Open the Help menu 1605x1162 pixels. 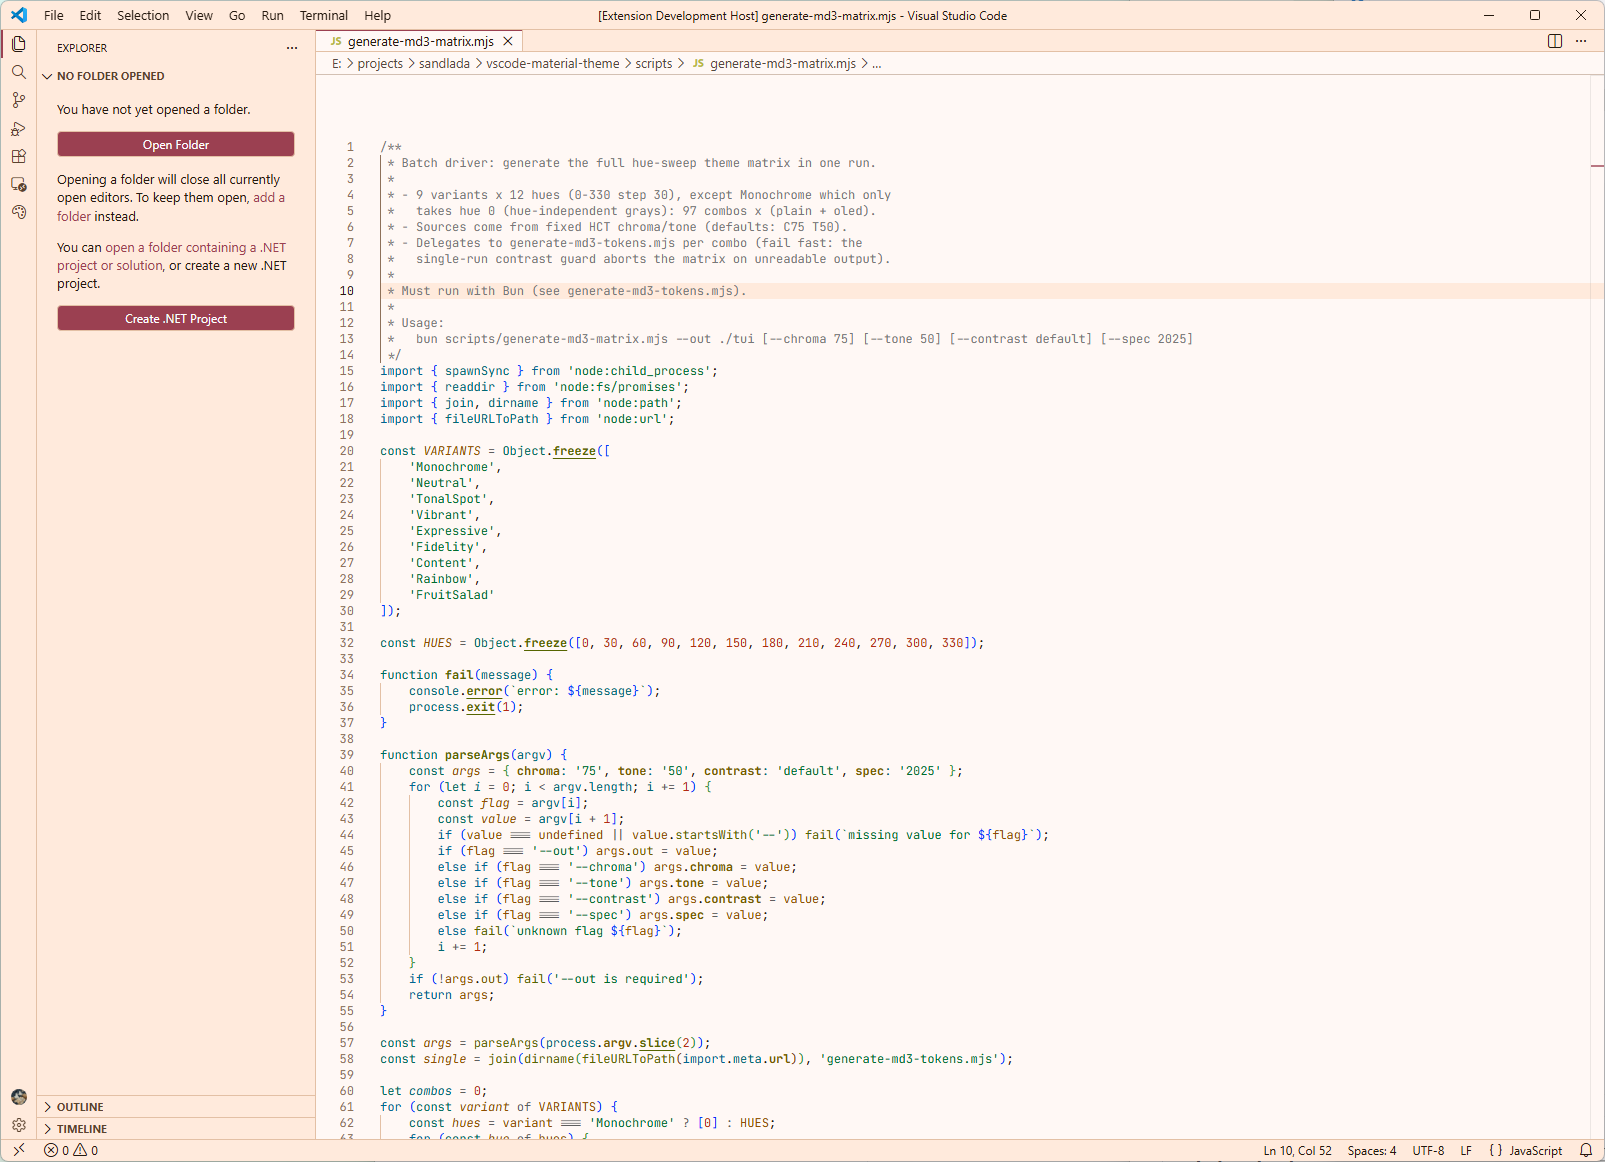click(x=377, y=15)
